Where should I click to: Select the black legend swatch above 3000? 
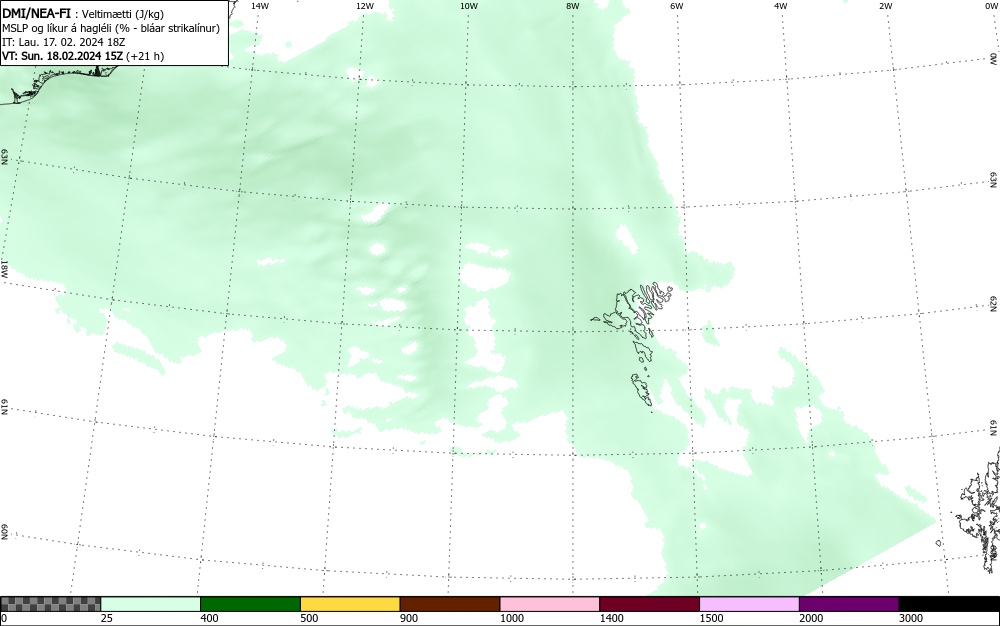click(949, 604)
